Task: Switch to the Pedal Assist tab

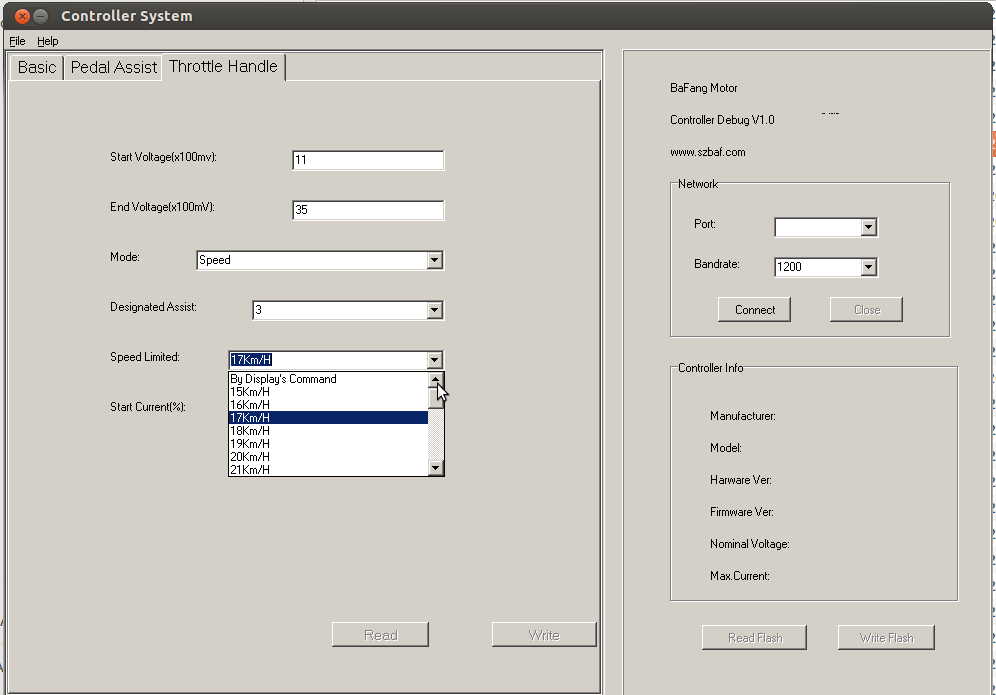Action: click(x=114, y=67)
